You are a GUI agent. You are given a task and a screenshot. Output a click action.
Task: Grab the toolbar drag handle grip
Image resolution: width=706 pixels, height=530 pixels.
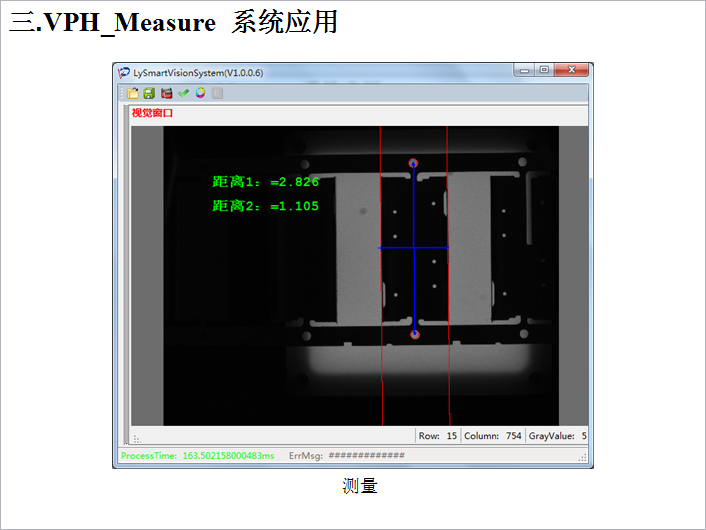point(120,93)
